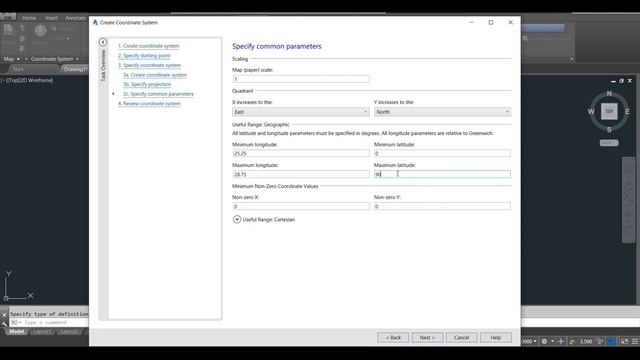Open substep 3c Specify common parameters
The image size is (640, 360).
158,94
